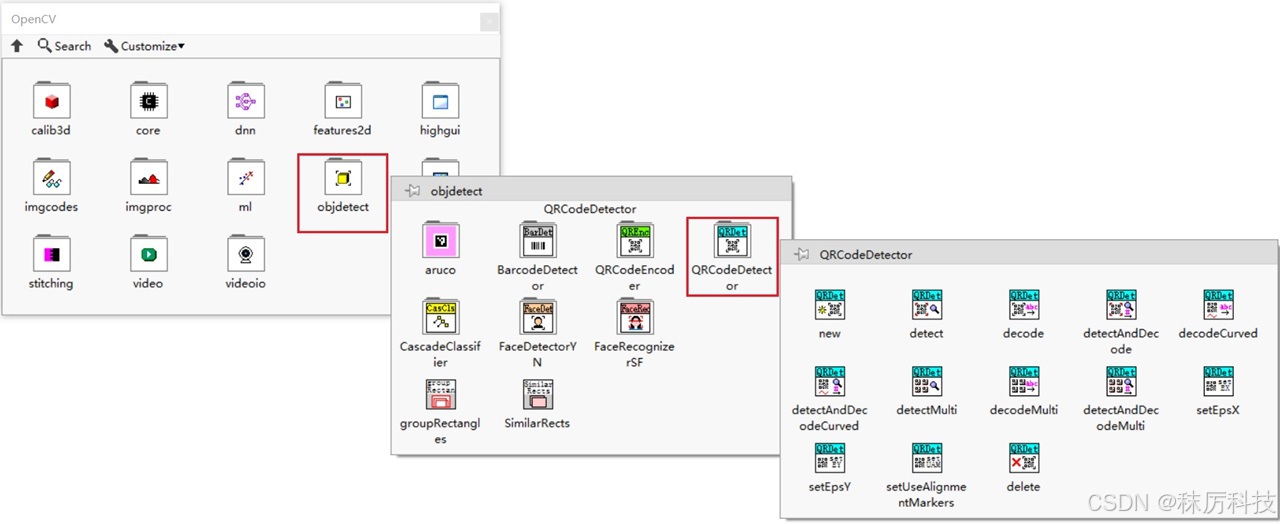
Task: Open the imgcodes palette folder
Action: pyautogui.click(x=52, y=178)
